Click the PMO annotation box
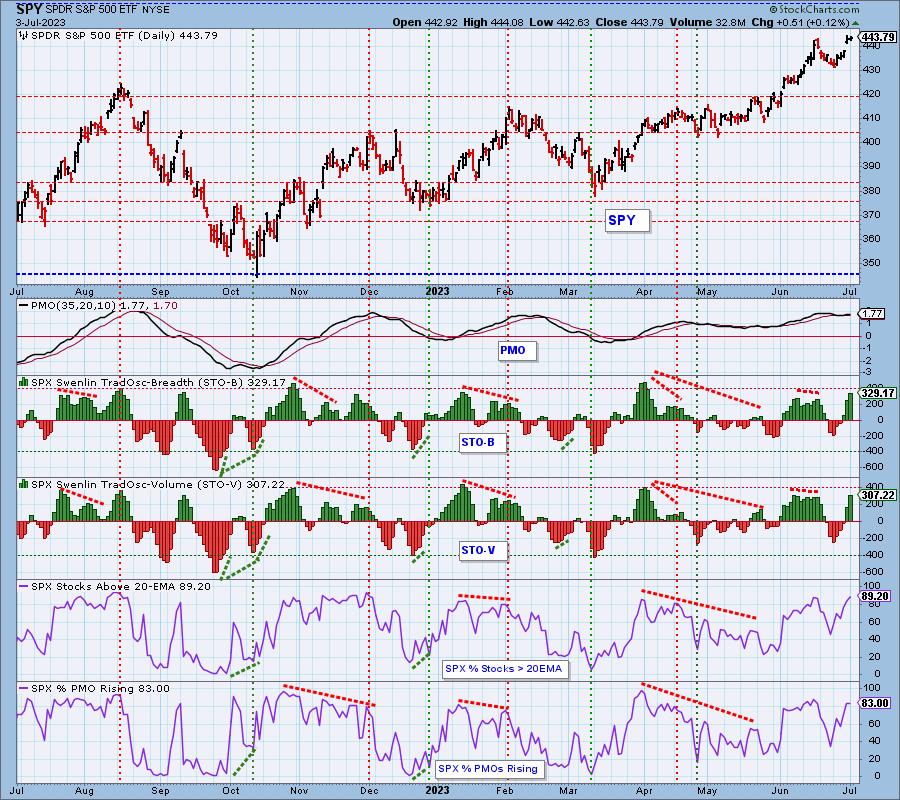The image size is (900, 800). tap(517, 350)
